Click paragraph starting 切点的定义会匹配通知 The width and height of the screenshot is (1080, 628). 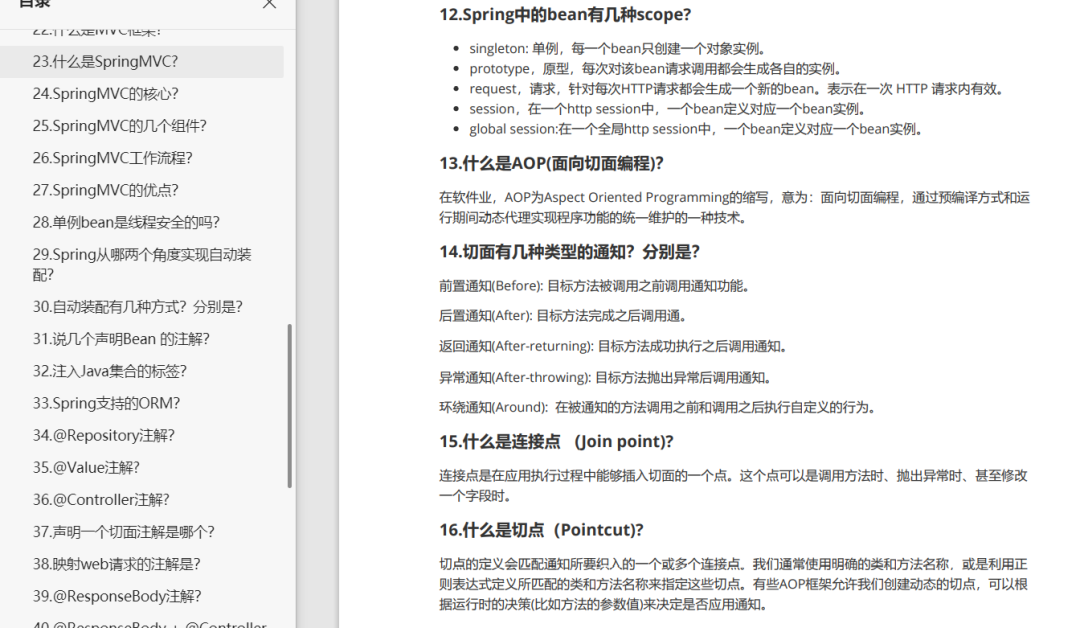(x=733, y=584)
